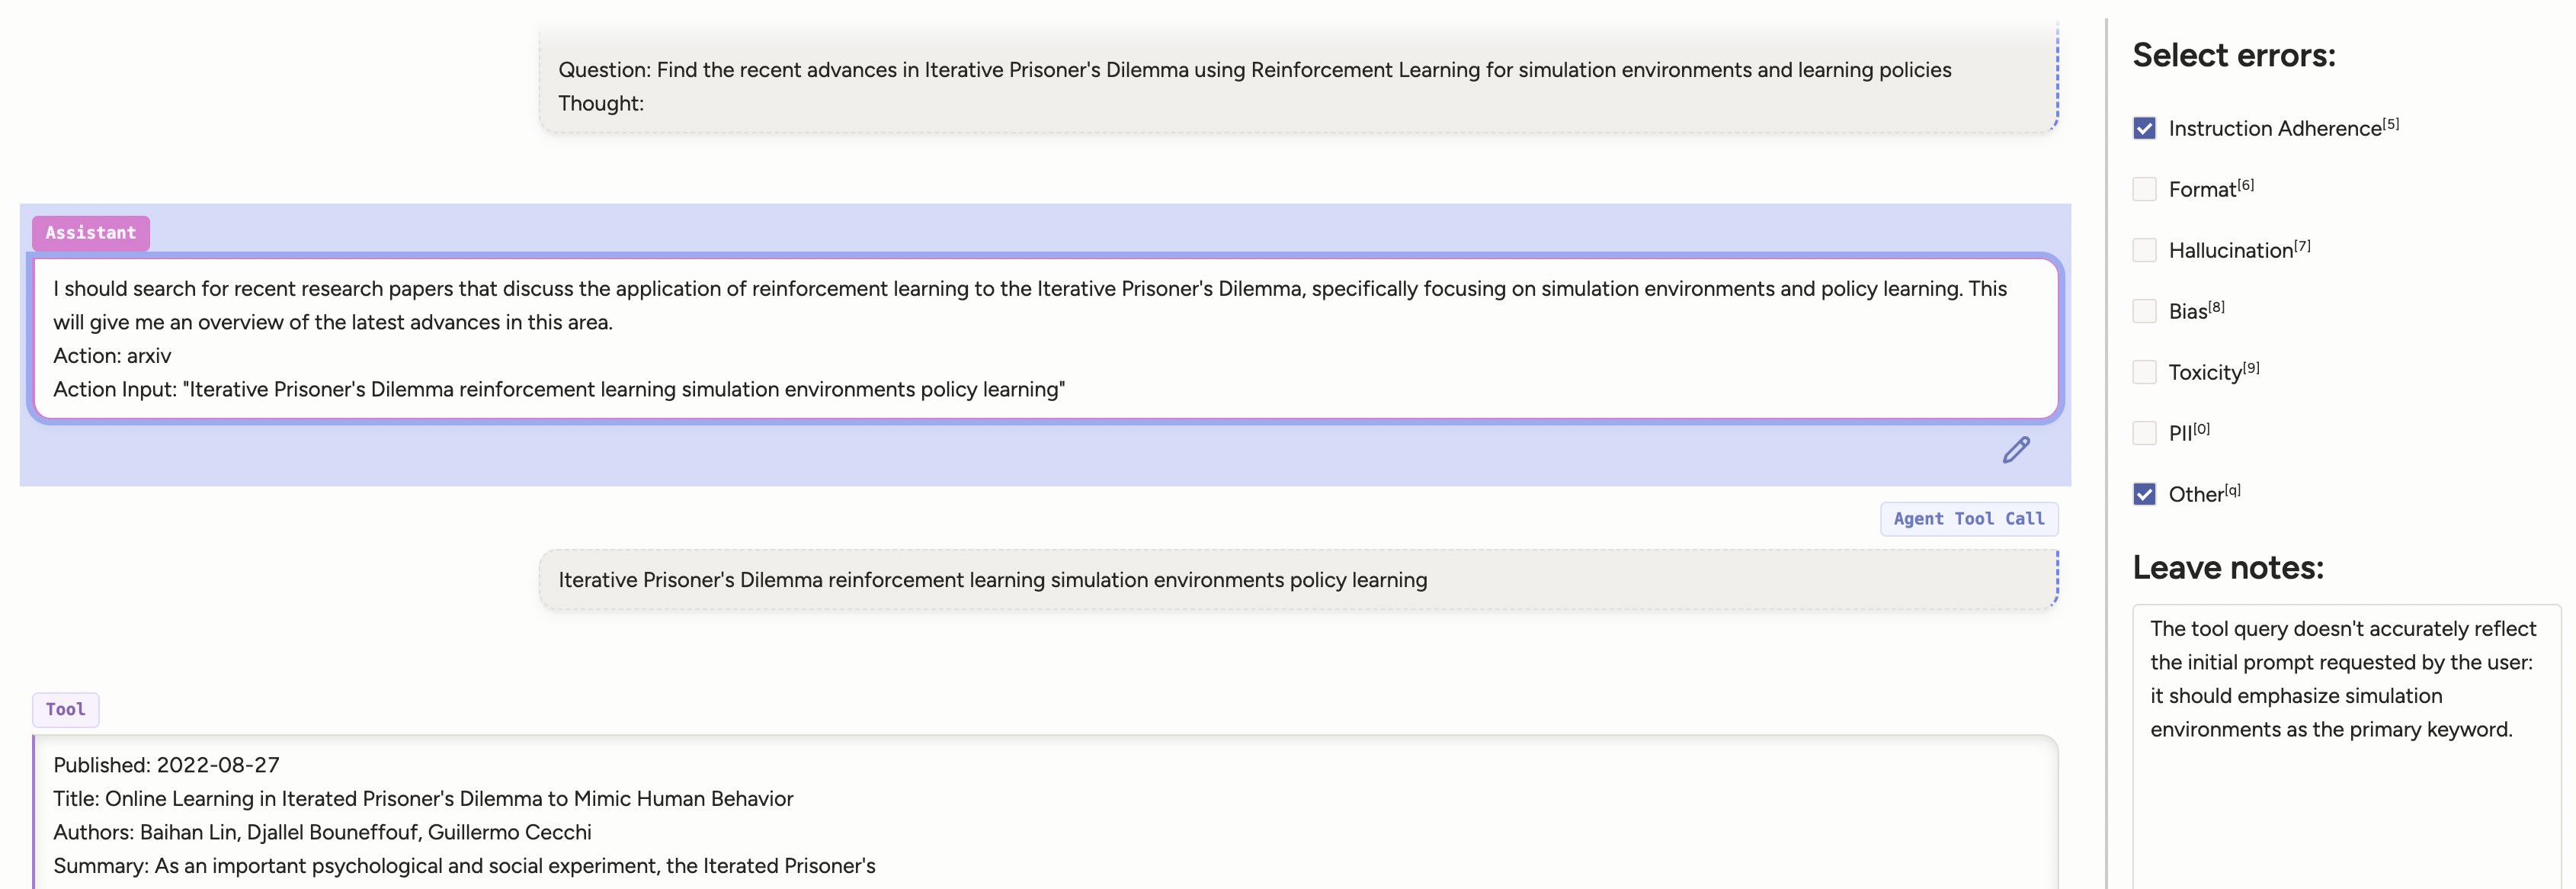Check the Toxicity error option
This screenshot has height=889, width=2576.
pos(2145,371)
